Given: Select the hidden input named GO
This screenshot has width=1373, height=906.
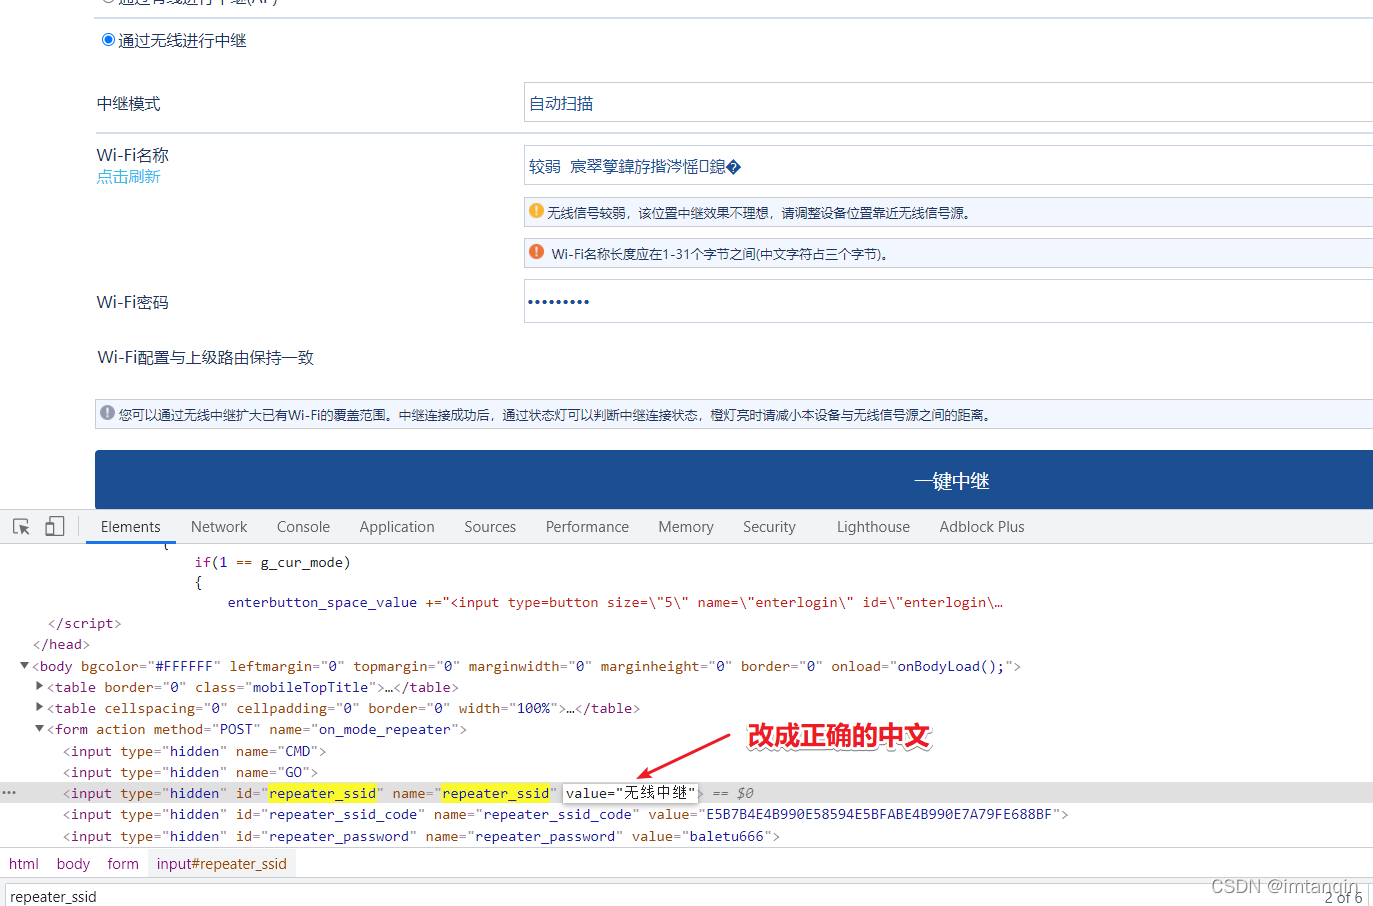Looking at the screenshot, I should (190, 772).
